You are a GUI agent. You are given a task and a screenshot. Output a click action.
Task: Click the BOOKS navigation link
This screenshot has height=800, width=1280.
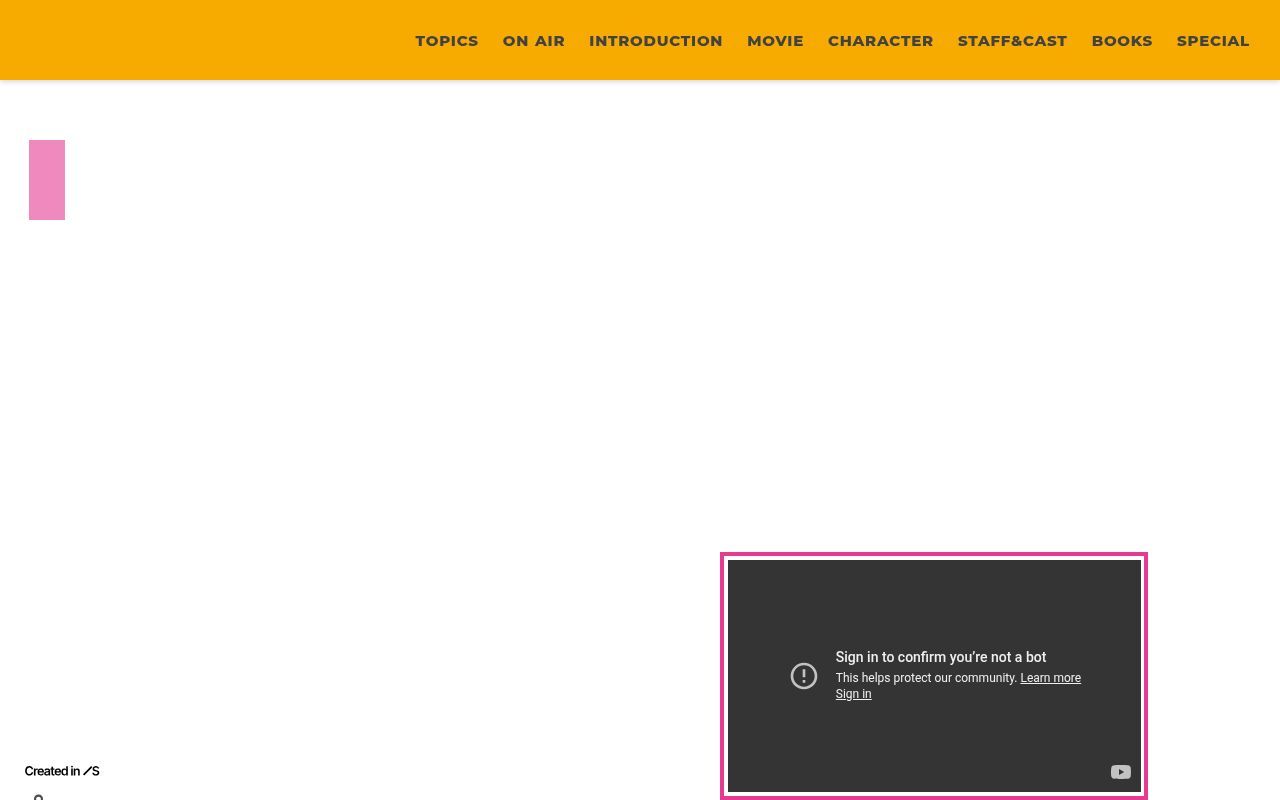point(1122,41)
